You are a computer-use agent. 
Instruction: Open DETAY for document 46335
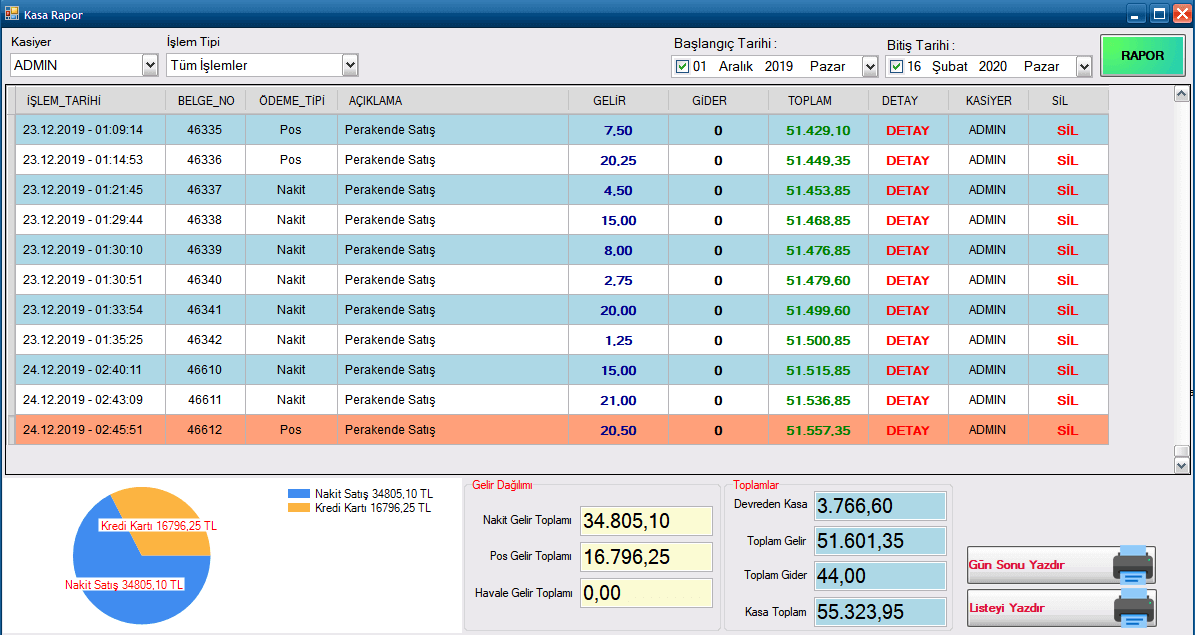coord(908,130)
